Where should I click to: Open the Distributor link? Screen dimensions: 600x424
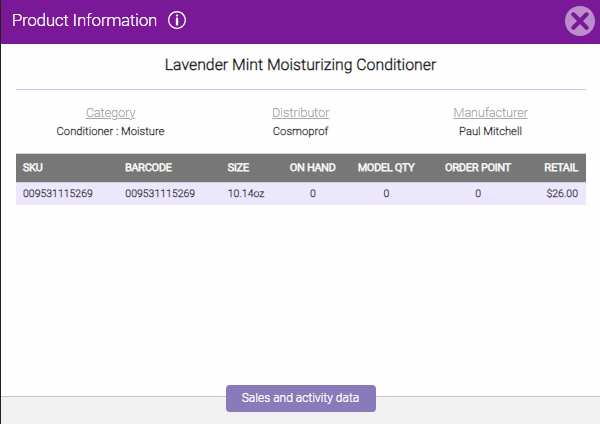(300, 113)
